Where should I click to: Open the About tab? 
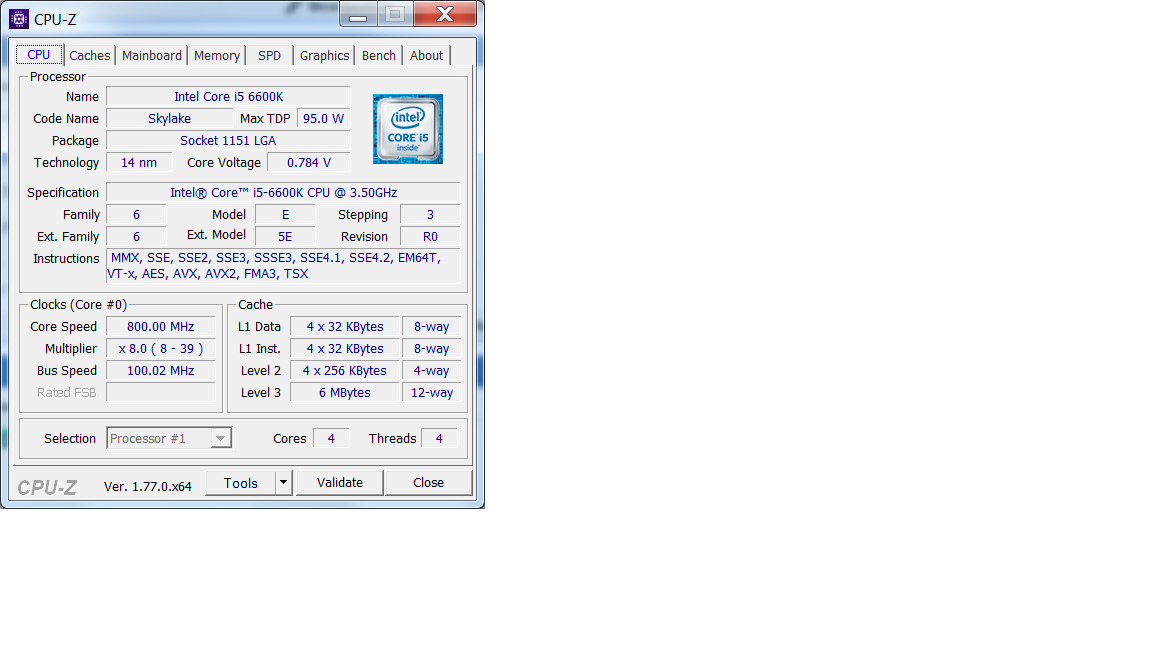point(427,55)
